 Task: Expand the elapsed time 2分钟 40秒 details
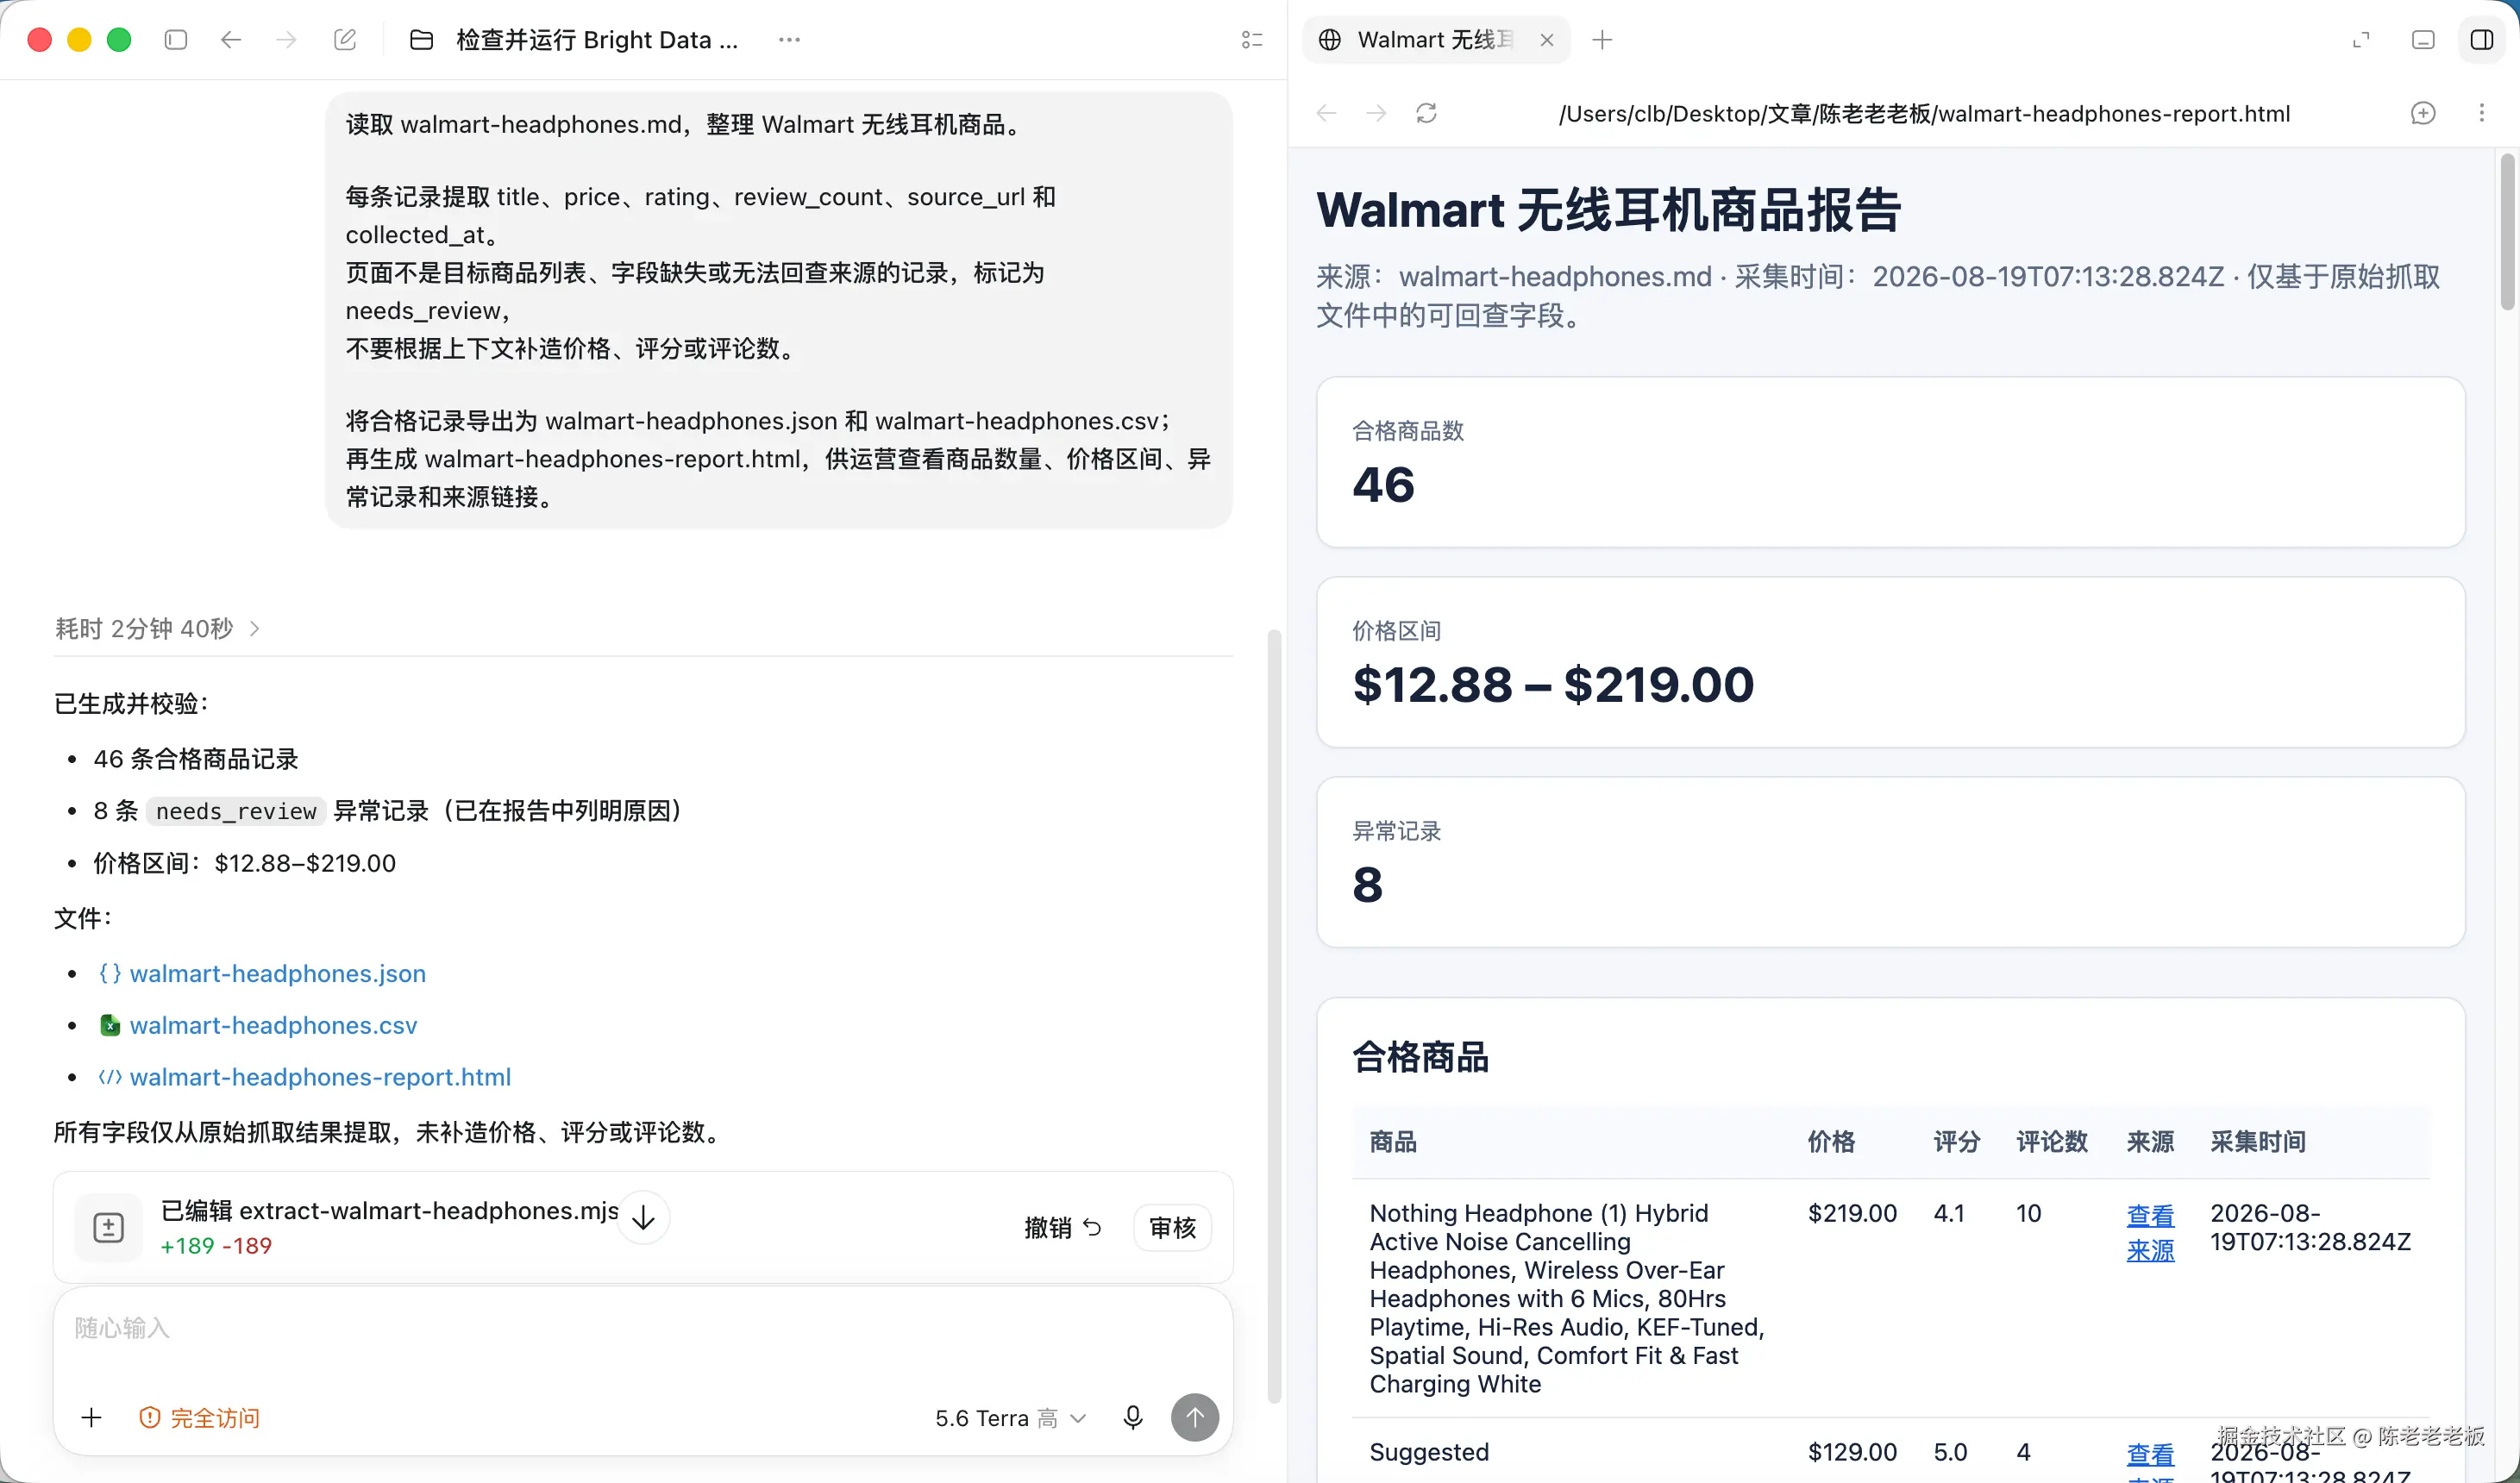[158, 628]
